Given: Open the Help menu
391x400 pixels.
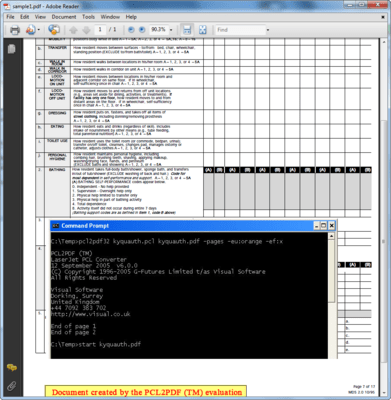Looking at the screenshot, I should (x=131, y=17).
